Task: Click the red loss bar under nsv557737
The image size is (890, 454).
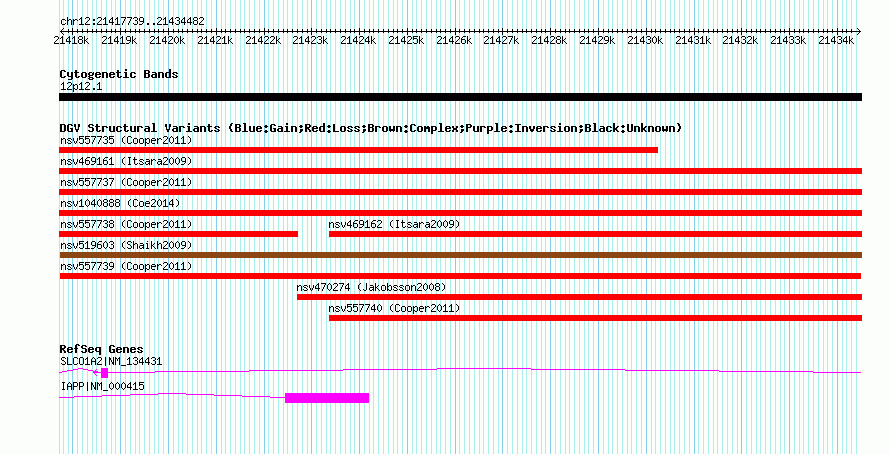Action: (x=460, y=192)
